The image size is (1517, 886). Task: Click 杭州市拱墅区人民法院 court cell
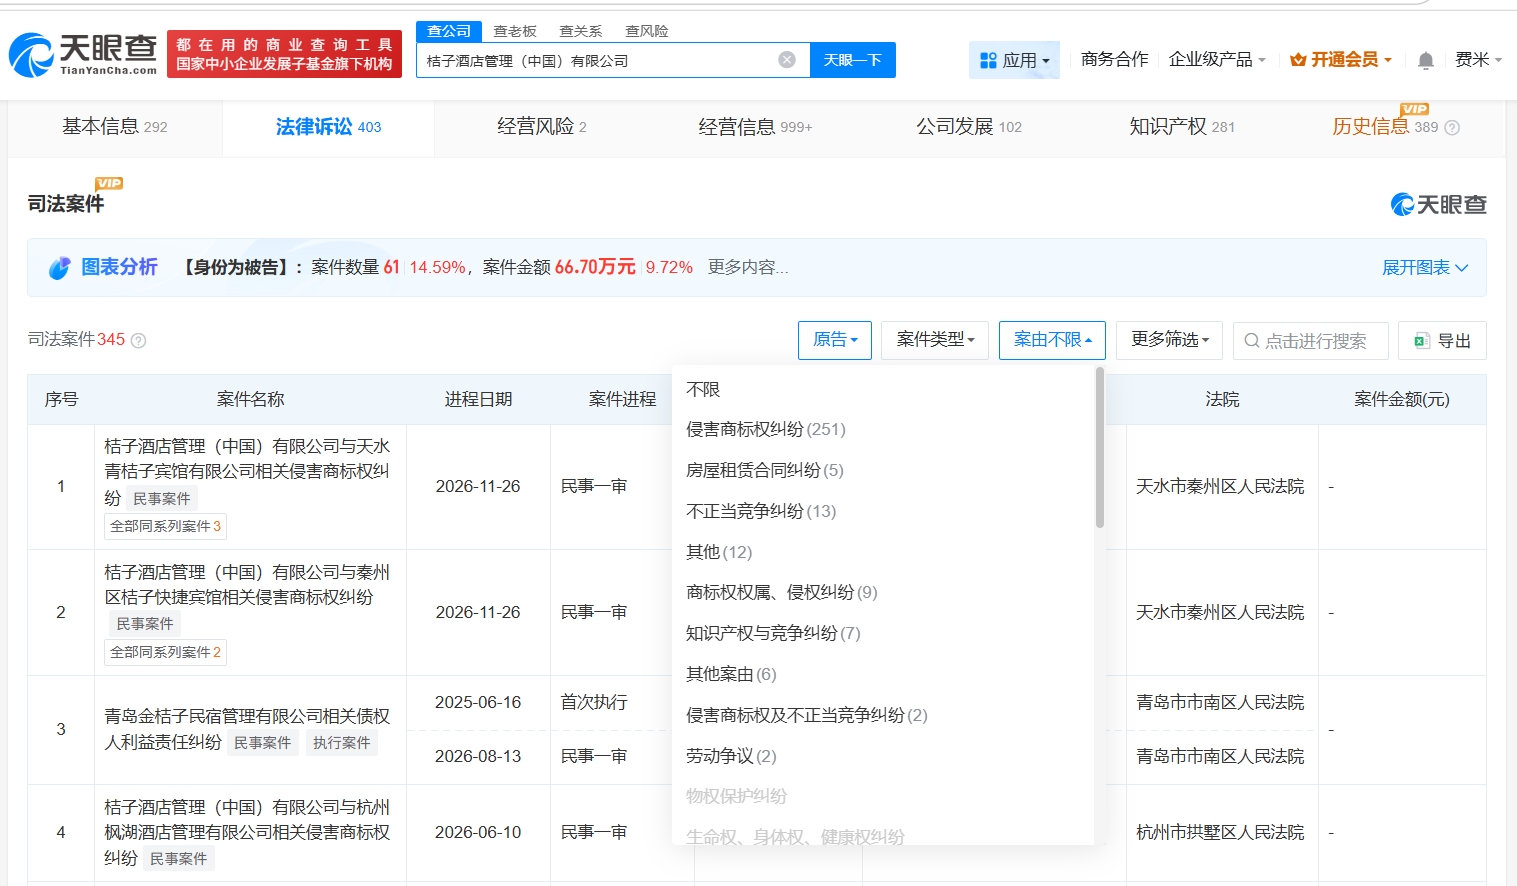pos(1220,833)
